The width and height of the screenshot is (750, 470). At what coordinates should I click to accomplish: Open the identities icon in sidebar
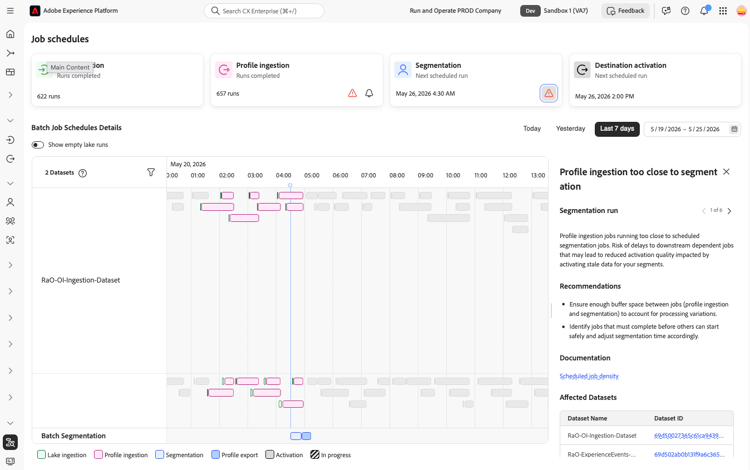(x=10, y=240)
